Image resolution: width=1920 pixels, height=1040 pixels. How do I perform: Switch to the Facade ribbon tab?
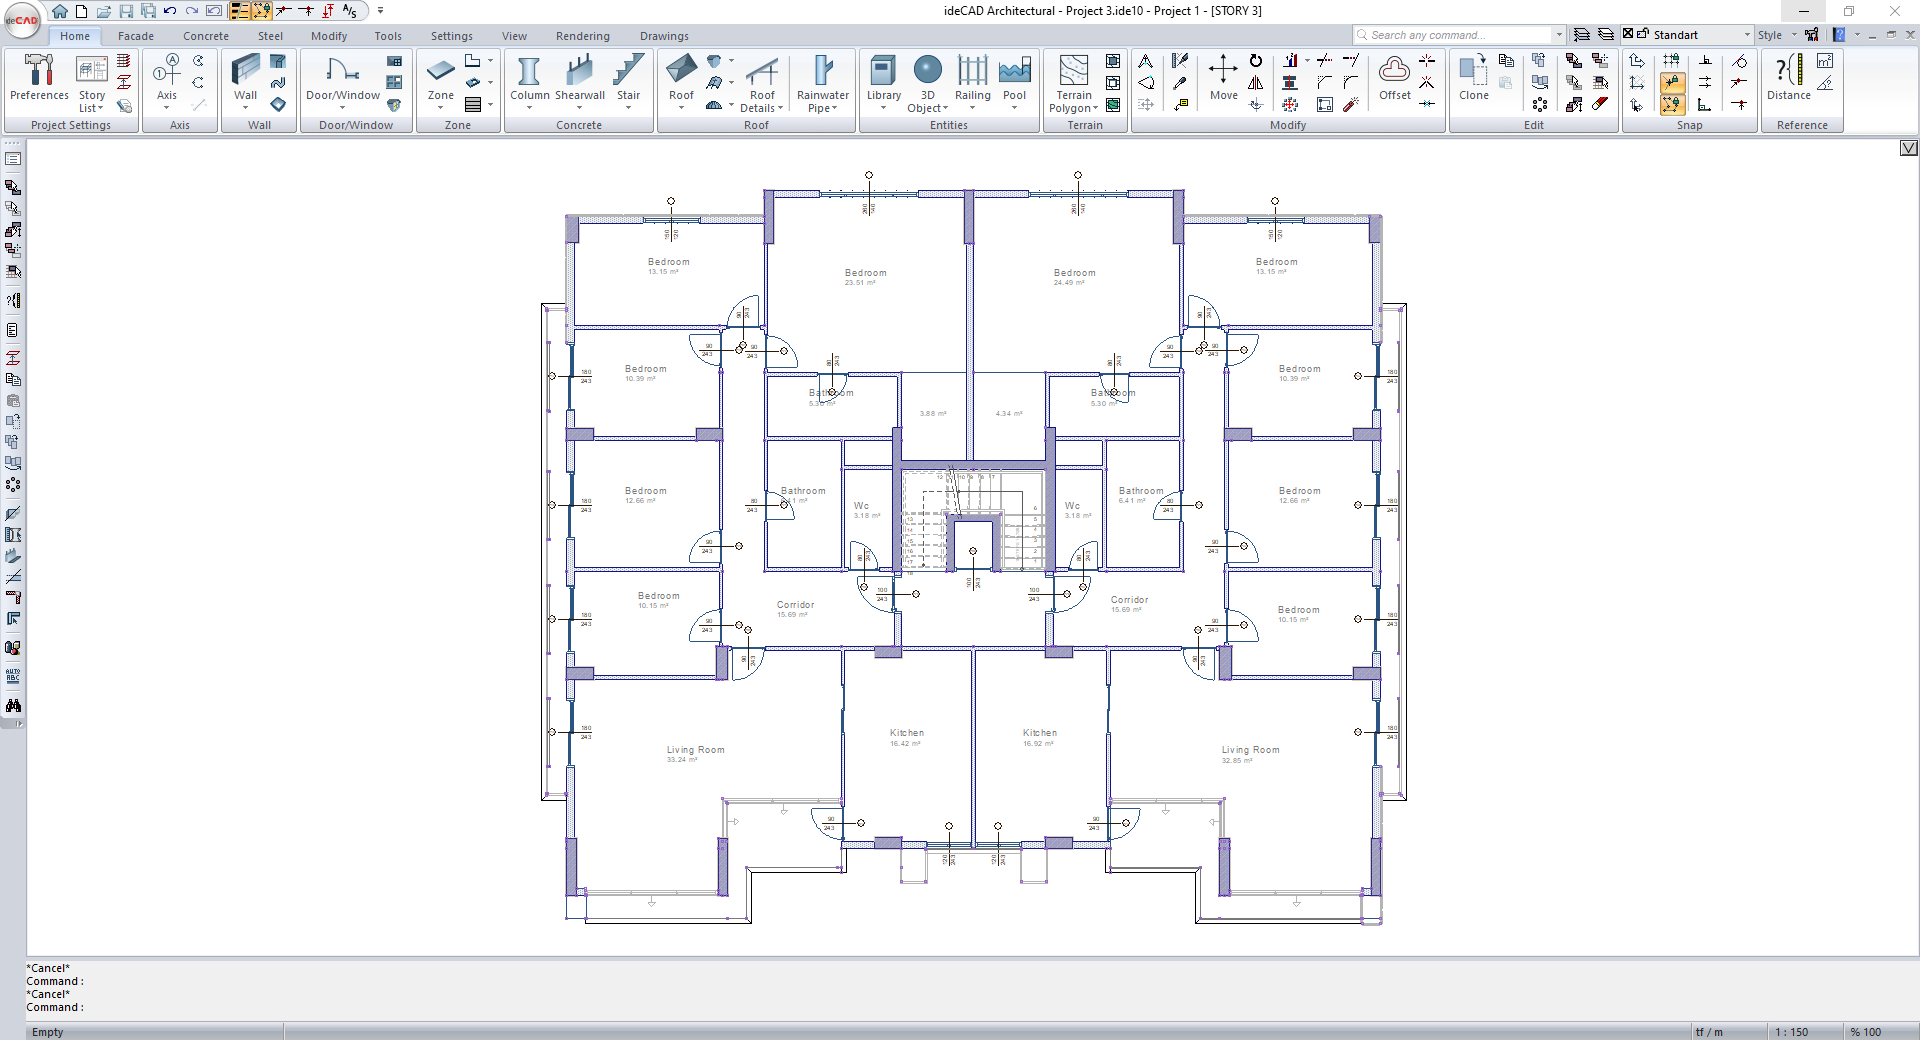(x=136, y=36)
